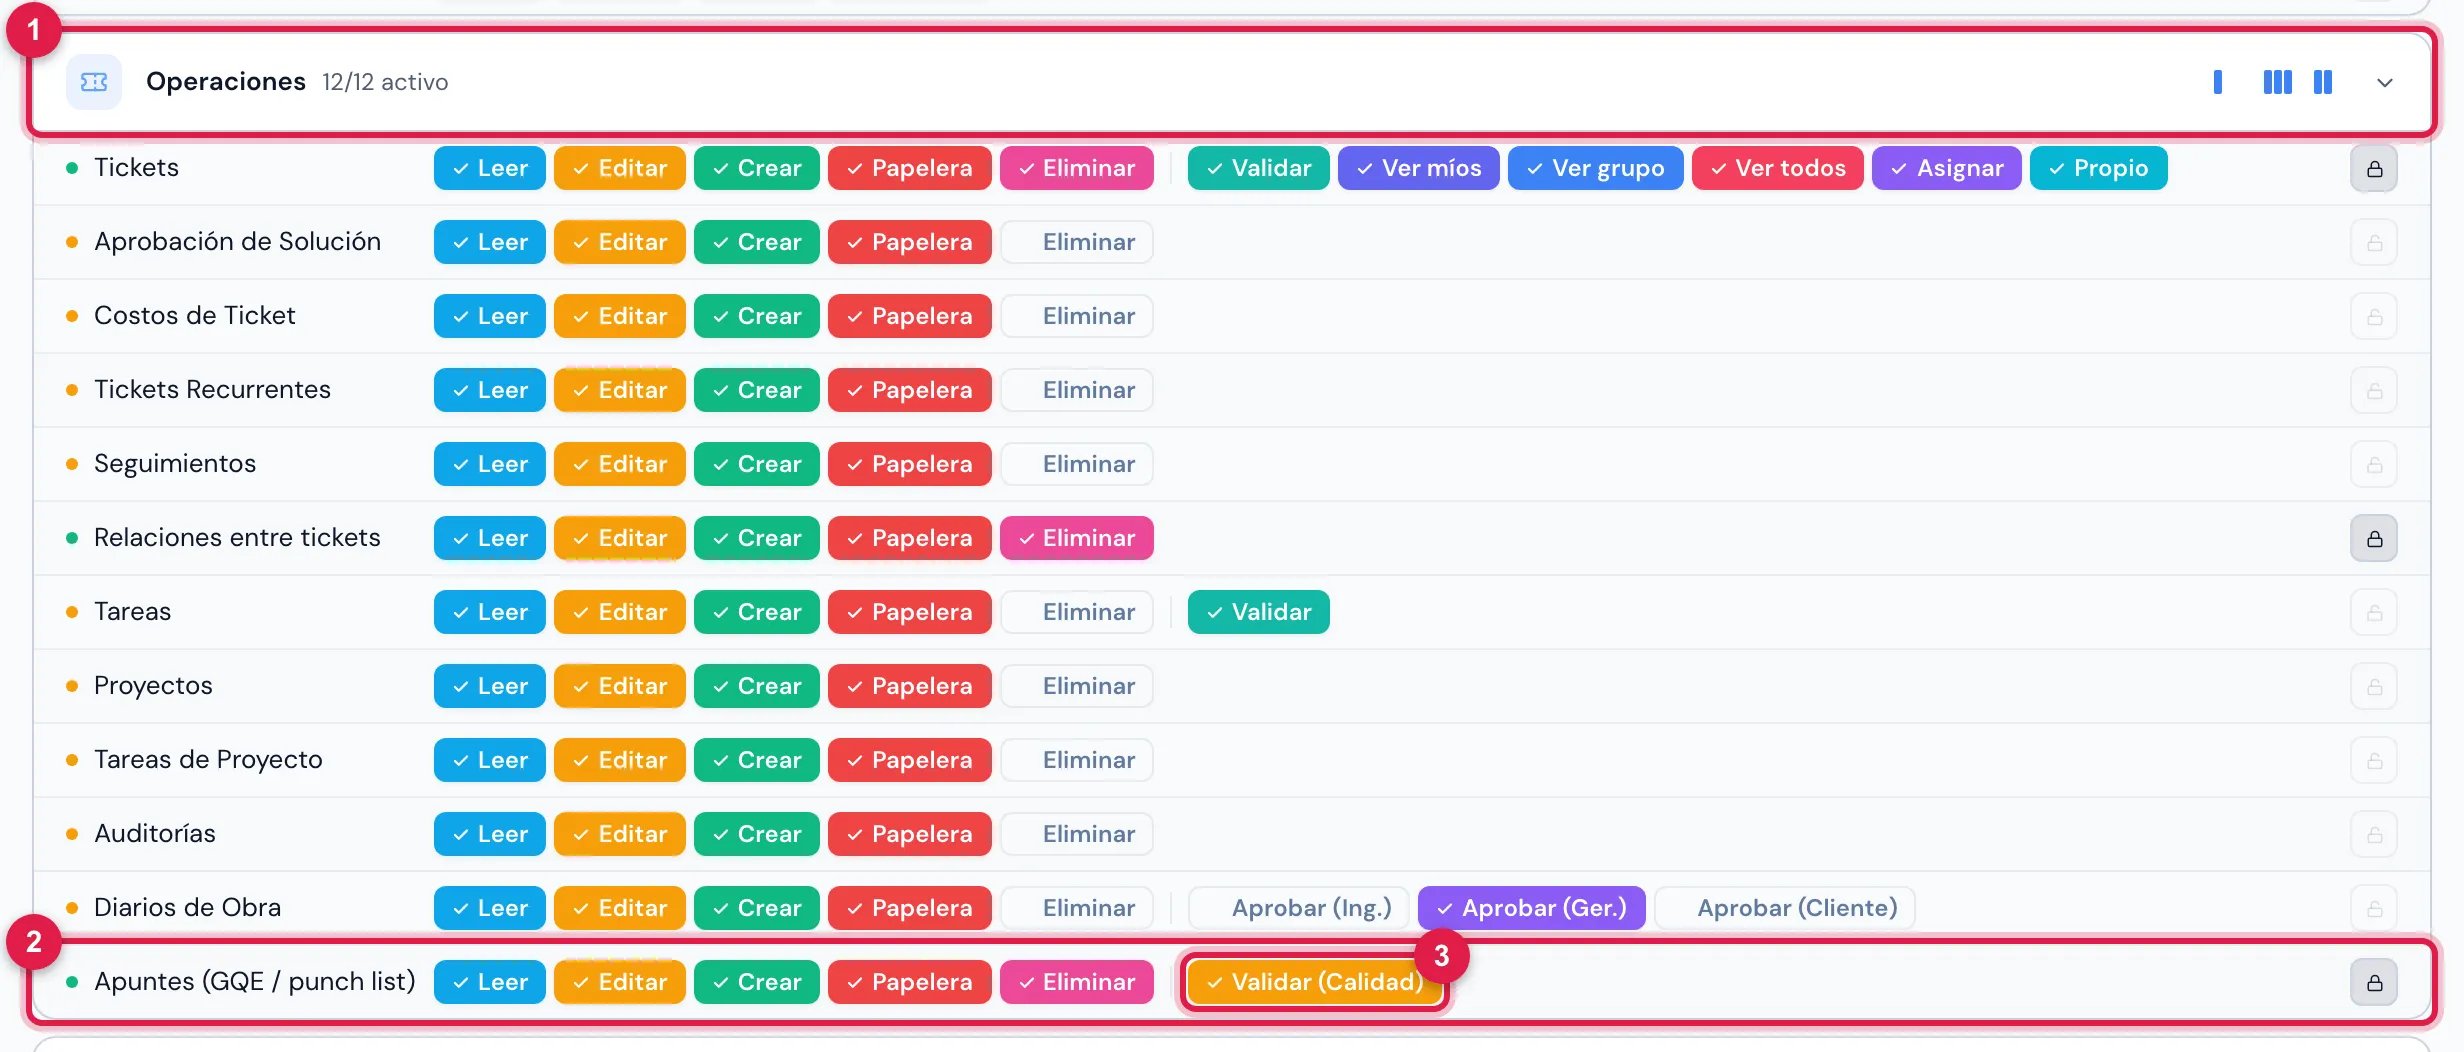Image resolution: width=2464 pixels, height=1052 pixels.
Task: Enable Eliminar for Aprobación de Solución
Action: point(1076,242)
